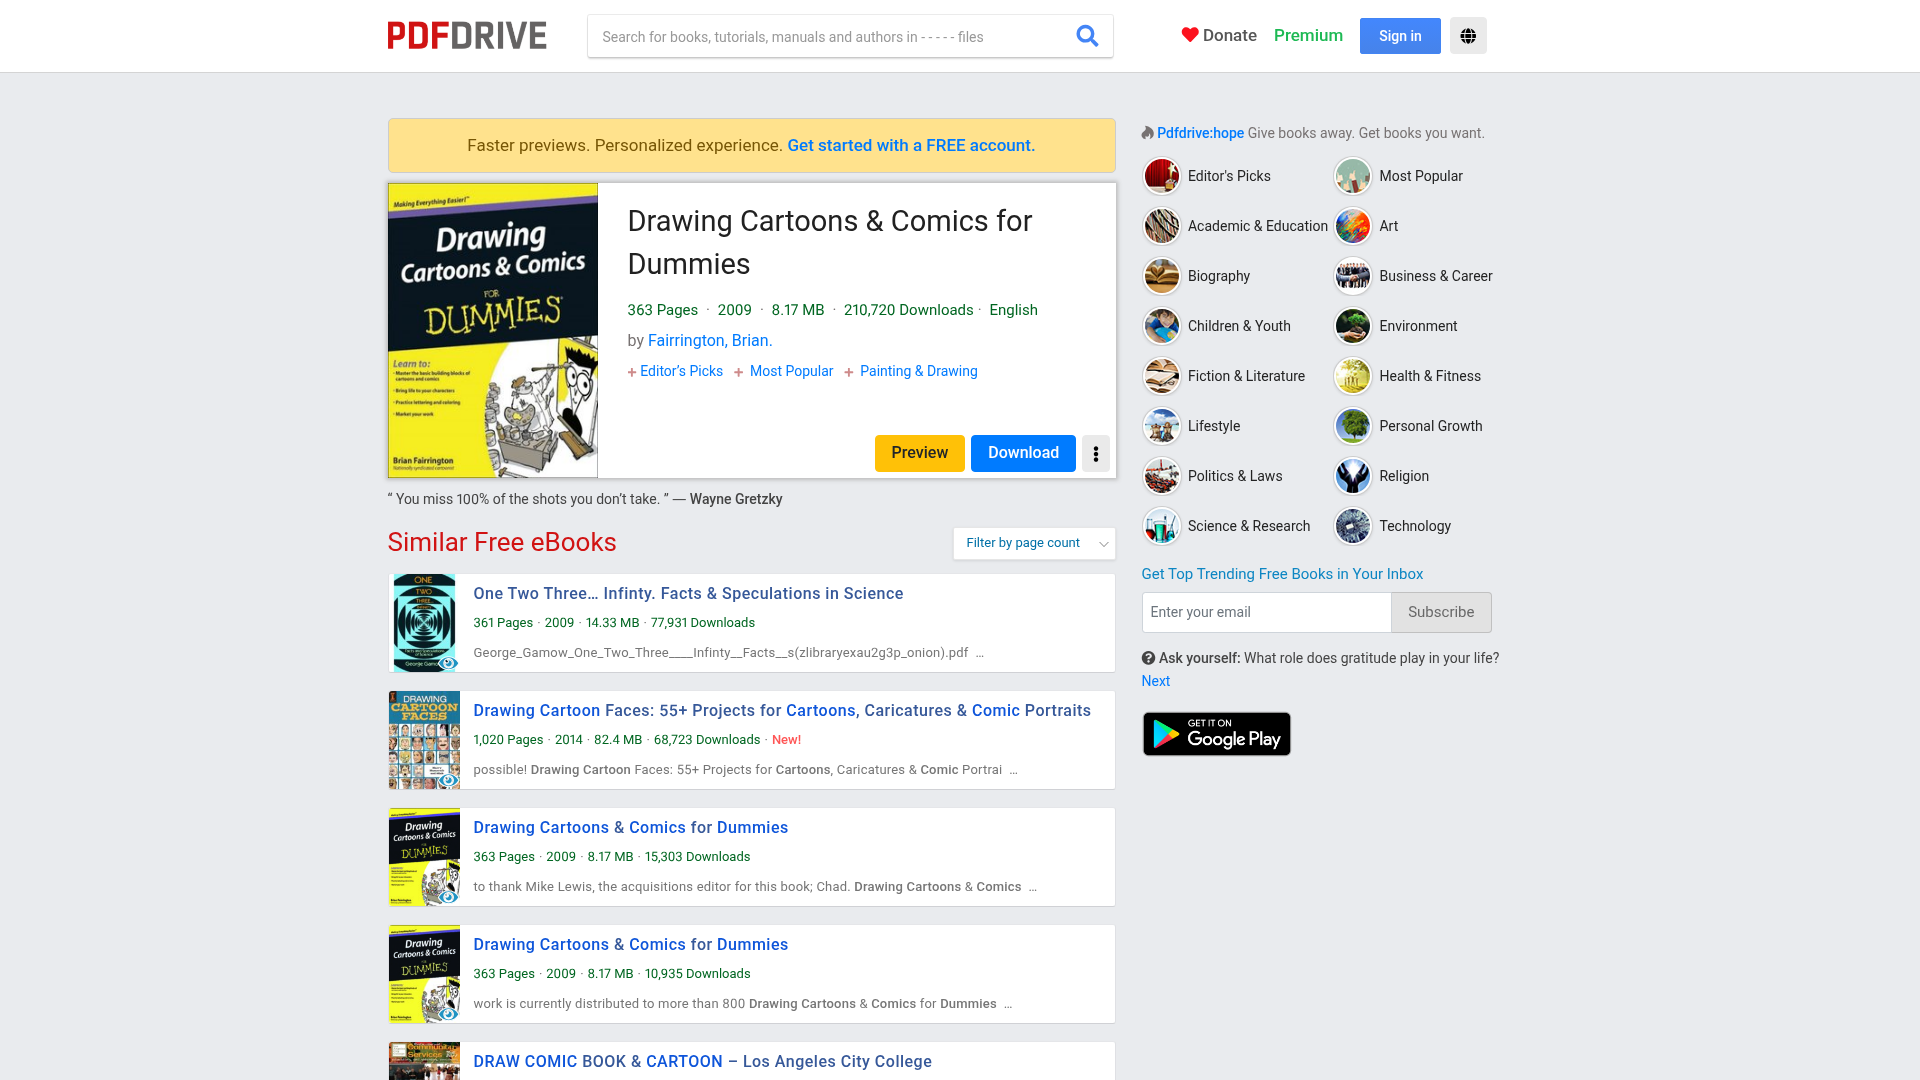Choose the Children & Youth icon
This screenshot has height=1080, width=1920.
click(1162, 326)
